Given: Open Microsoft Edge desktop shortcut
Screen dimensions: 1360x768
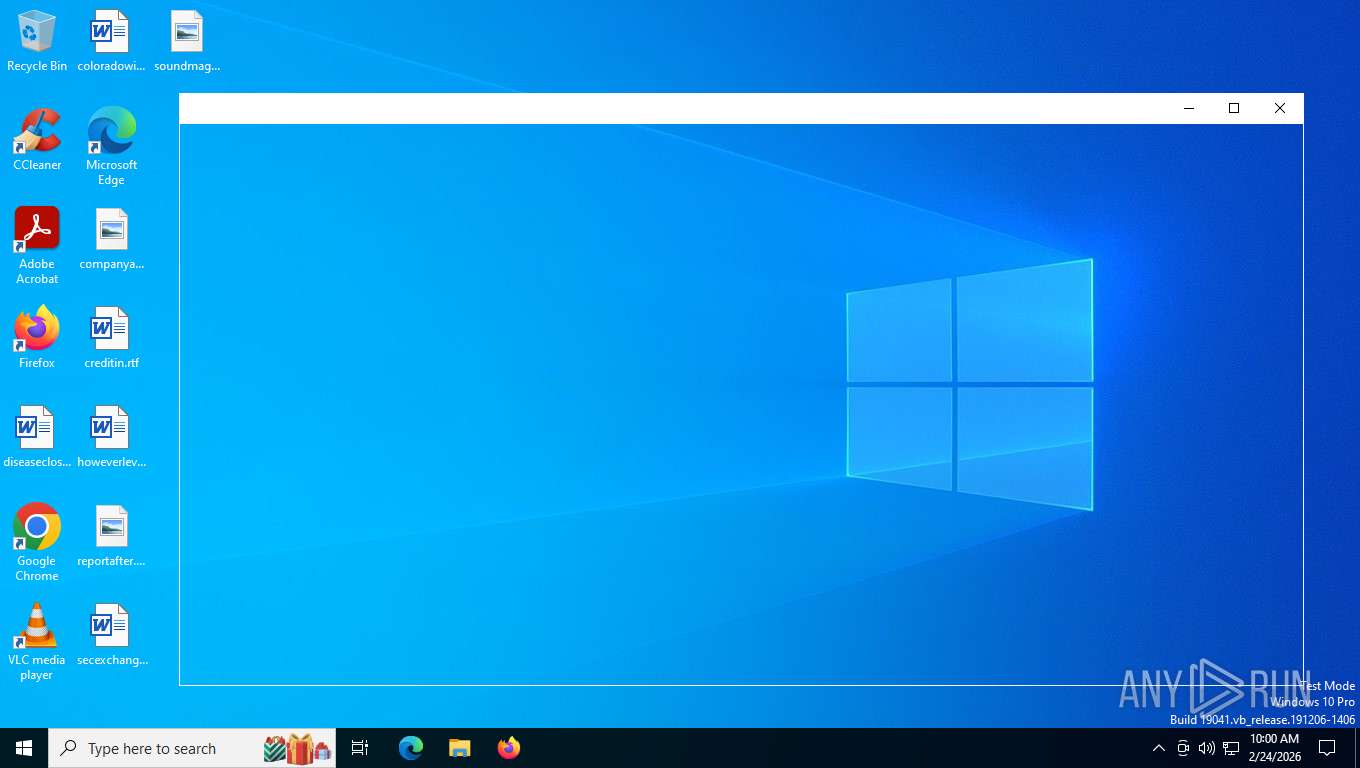Looking at the screenshot, I should (x=111, y=147).
